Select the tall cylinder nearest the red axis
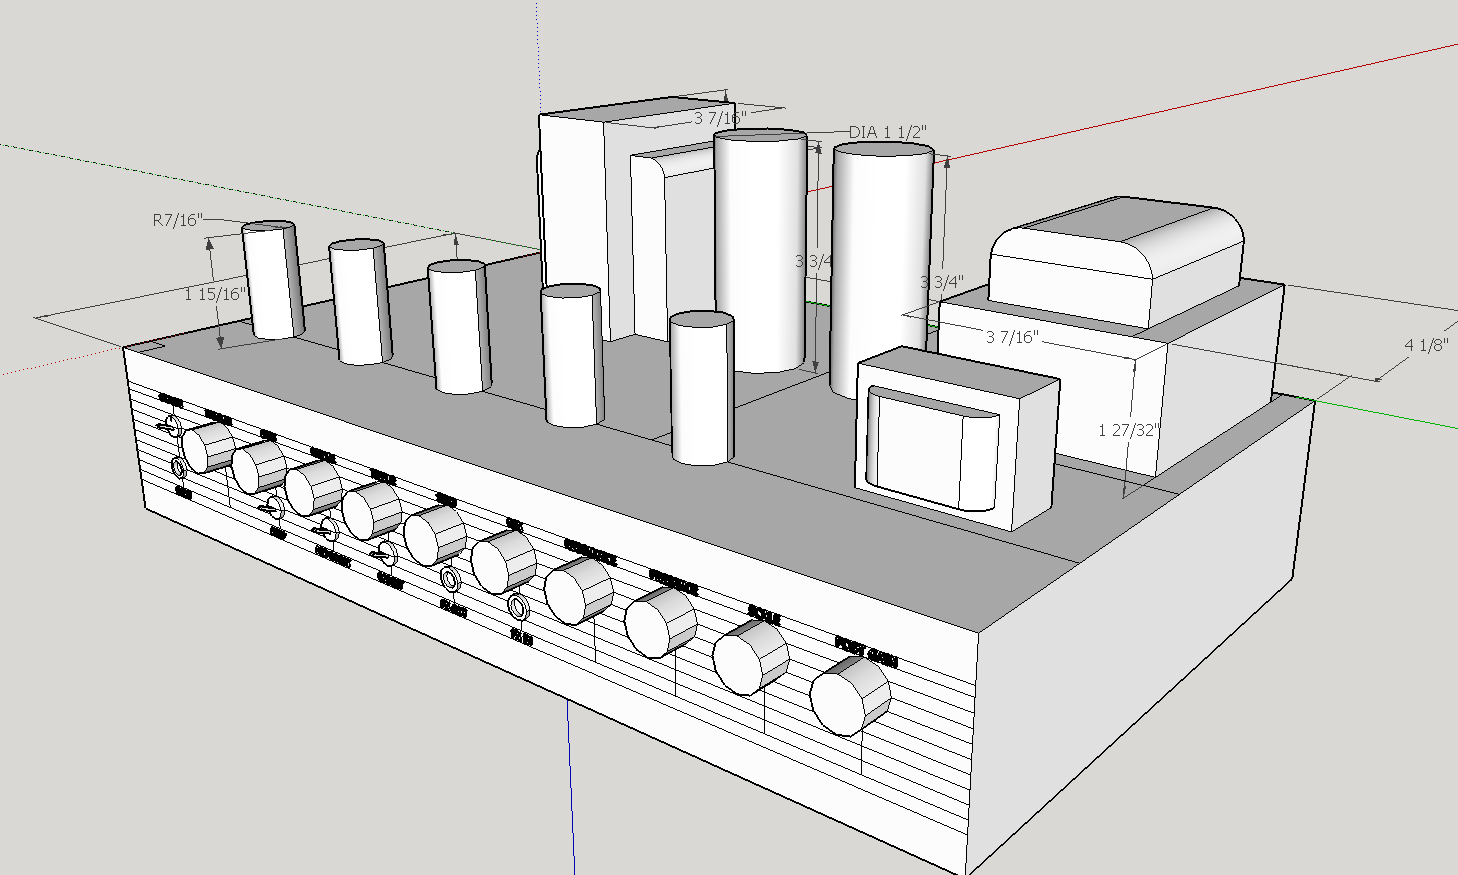This screenshot has height=875, width=1458. (x=883, y=270)
